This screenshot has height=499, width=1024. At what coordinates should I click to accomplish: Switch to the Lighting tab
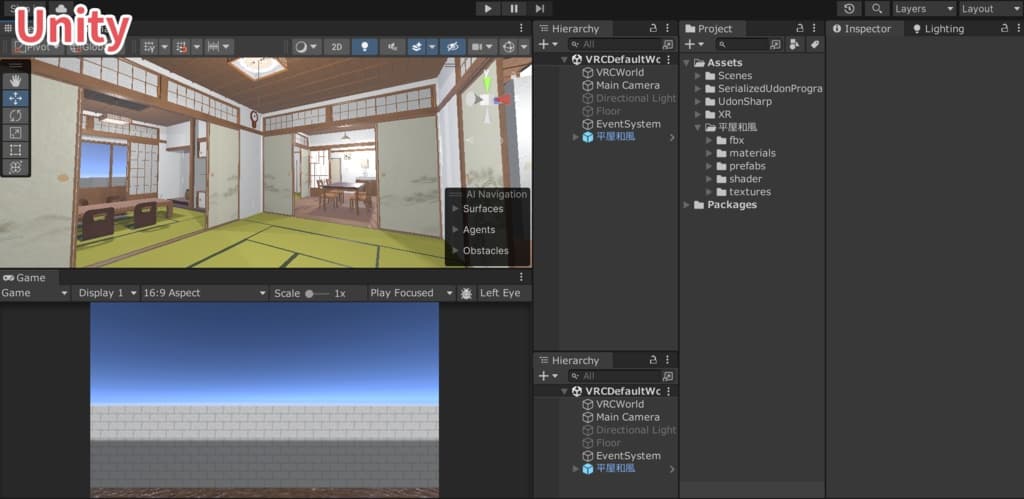pos(937,29)
